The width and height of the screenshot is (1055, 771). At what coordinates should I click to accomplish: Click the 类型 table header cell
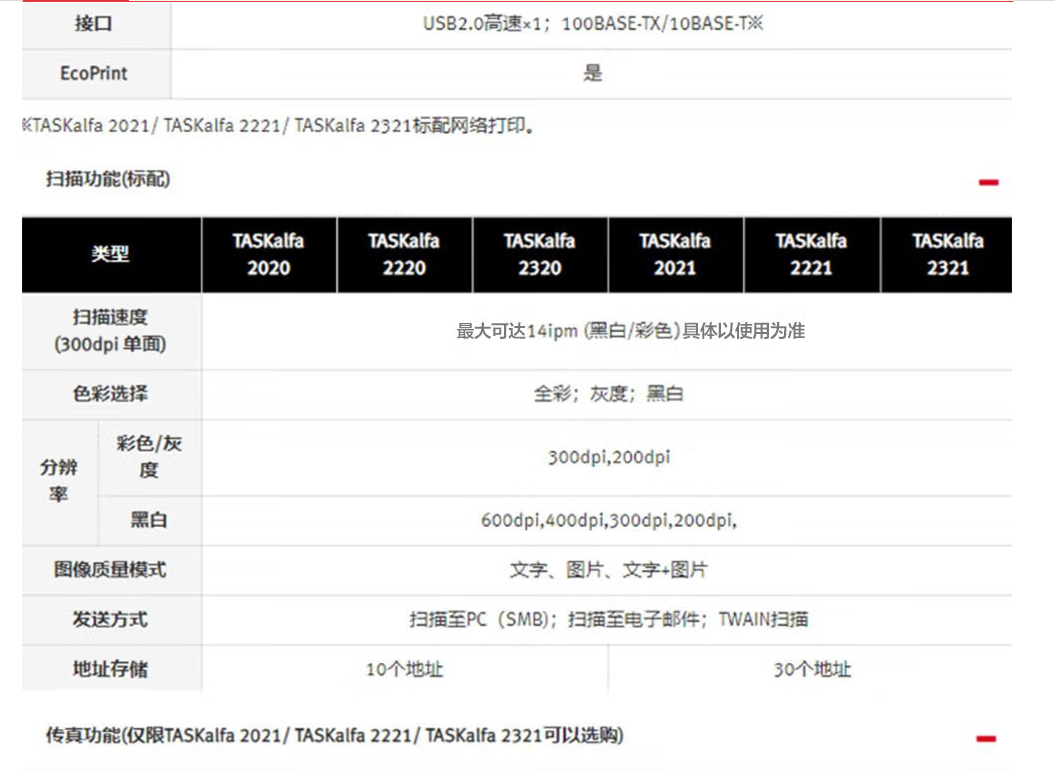(112, 254)
